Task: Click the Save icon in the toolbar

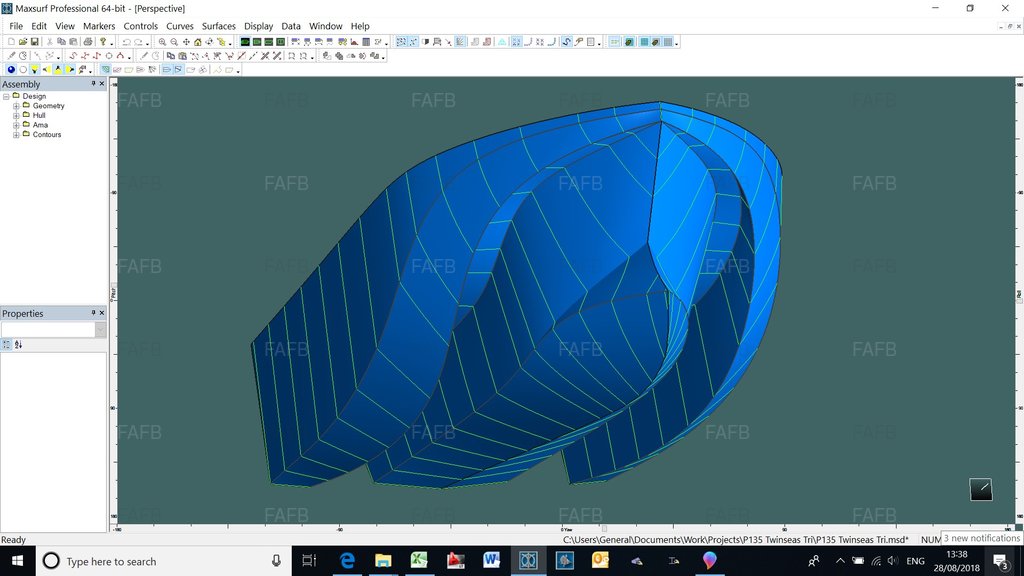Action: coord(35,42)
